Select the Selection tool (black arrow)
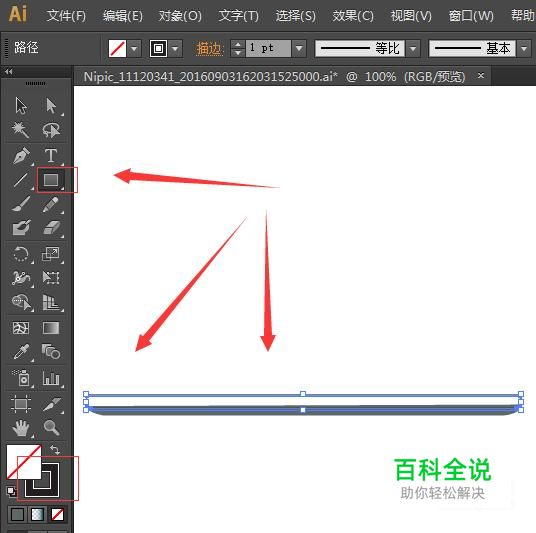536x533 pixels. point(21,105)
